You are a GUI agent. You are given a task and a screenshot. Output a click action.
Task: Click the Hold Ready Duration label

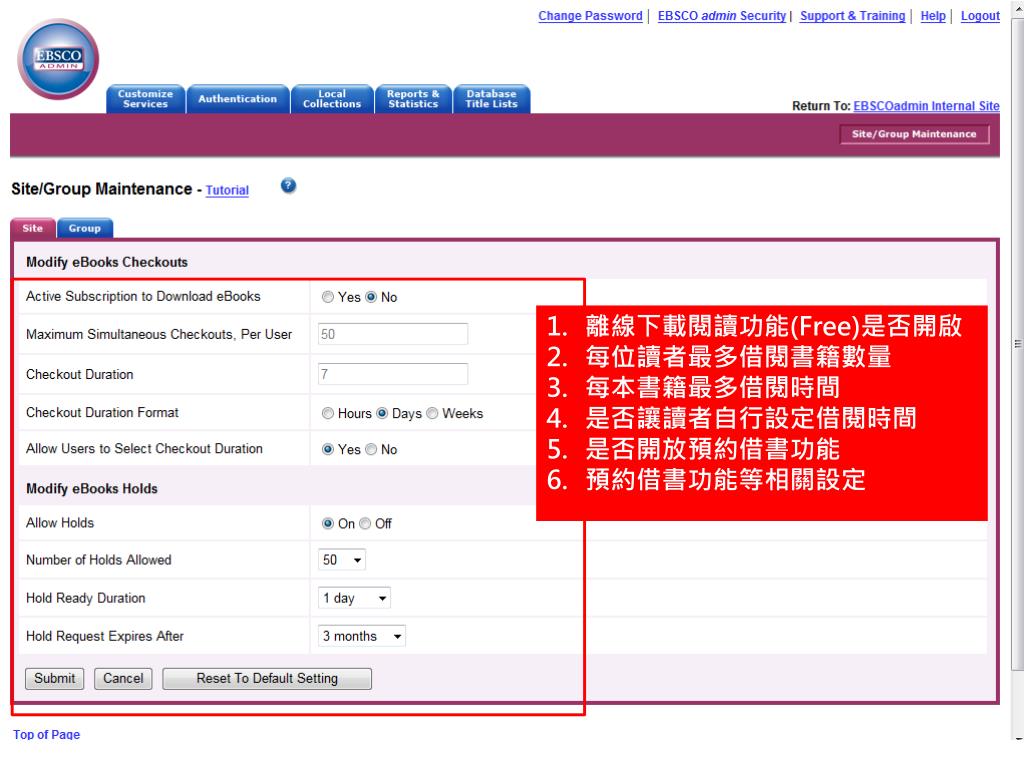(x=86, y=598)
